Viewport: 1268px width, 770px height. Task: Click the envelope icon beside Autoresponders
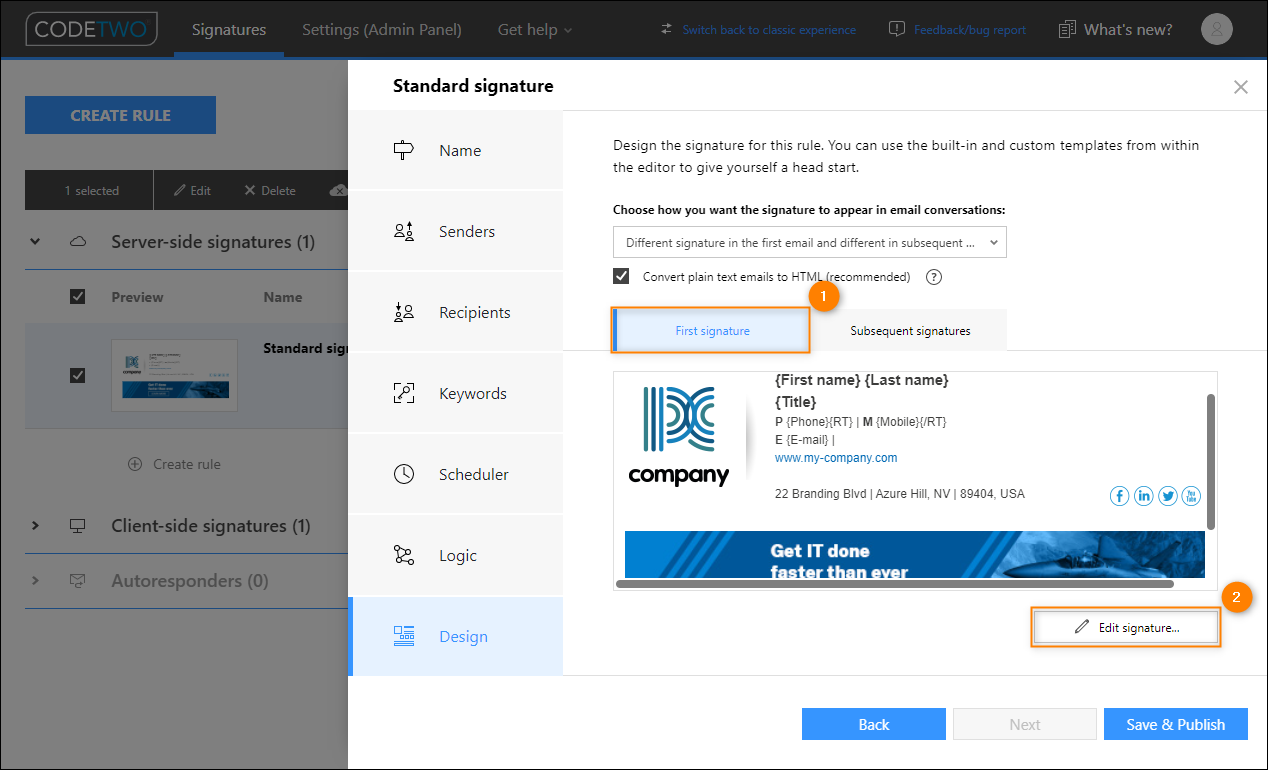(78, 581)
